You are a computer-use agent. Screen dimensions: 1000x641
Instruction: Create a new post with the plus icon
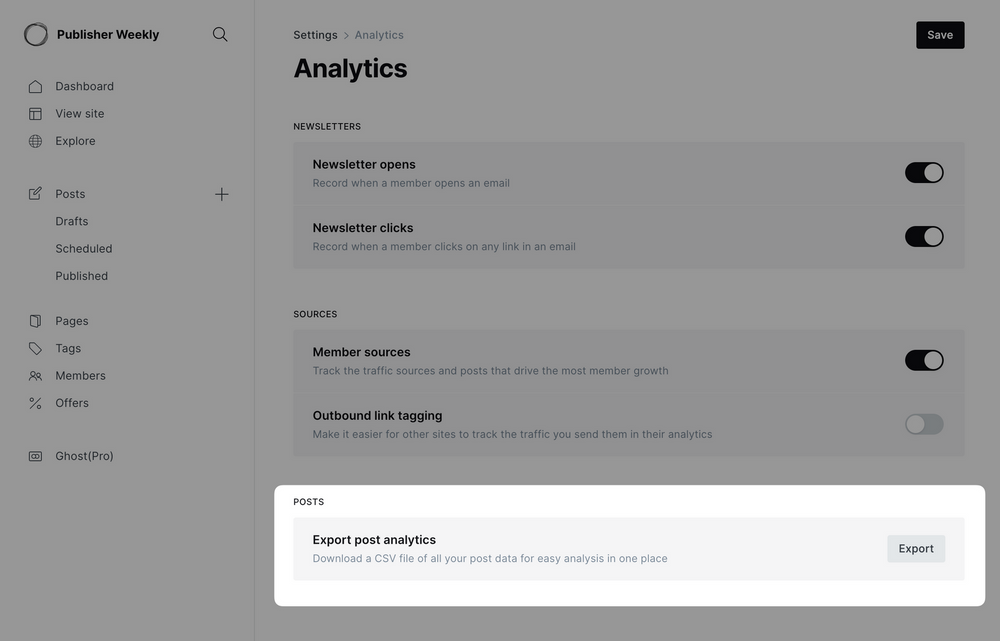(221, 193)
